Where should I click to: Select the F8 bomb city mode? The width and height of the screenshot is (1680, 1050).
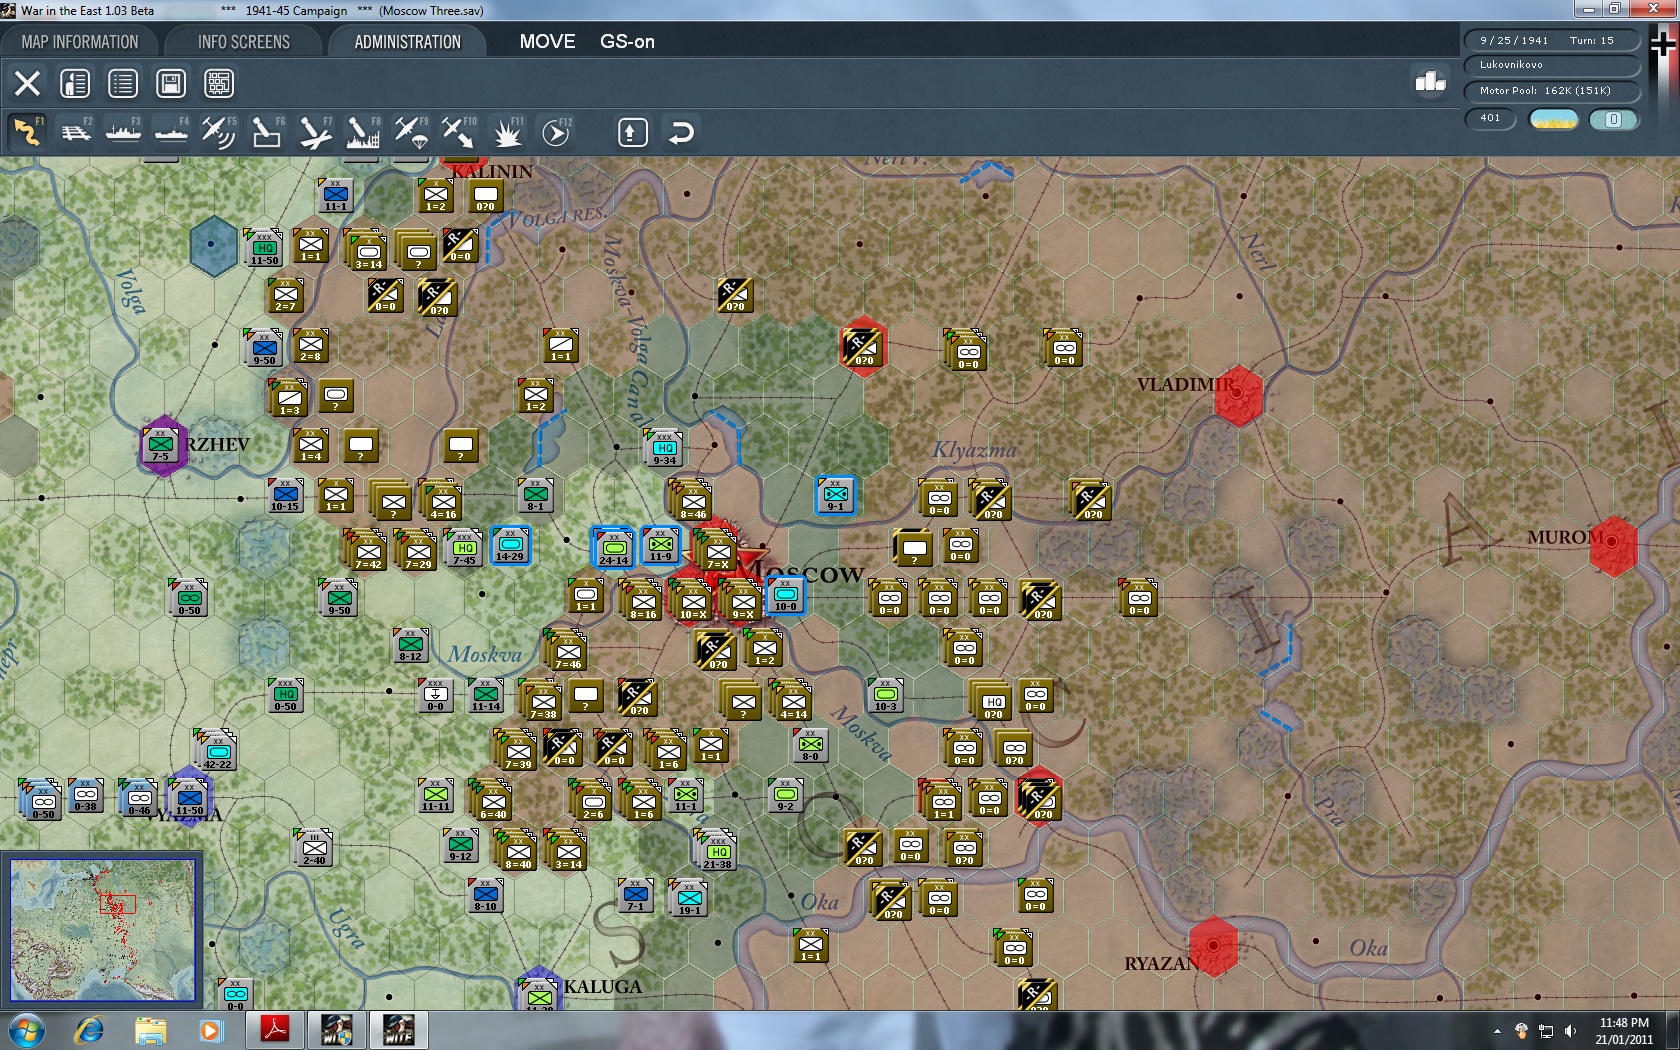pyautogui.click(x=363, y=132)
